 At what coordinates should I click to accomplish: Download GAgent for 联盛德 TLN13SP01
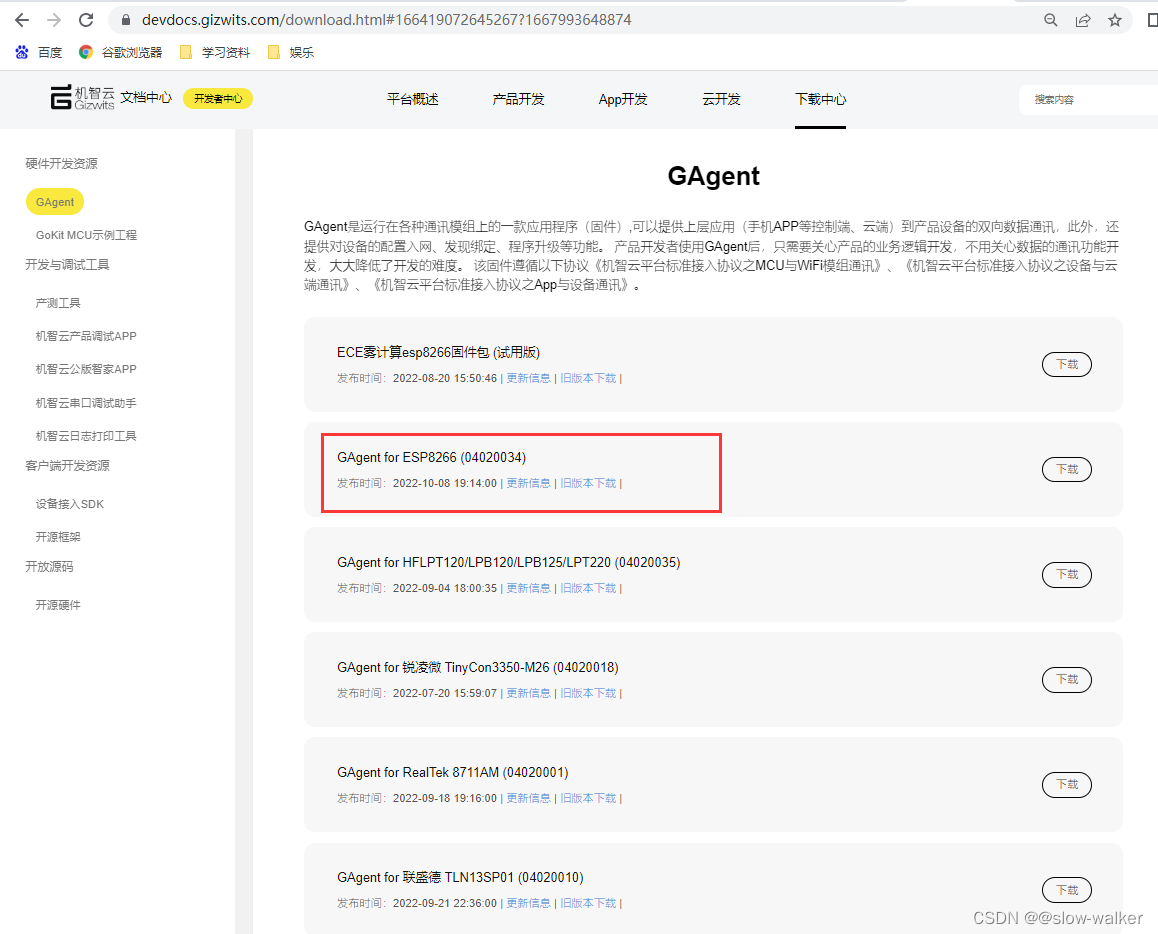(1066, 890)
